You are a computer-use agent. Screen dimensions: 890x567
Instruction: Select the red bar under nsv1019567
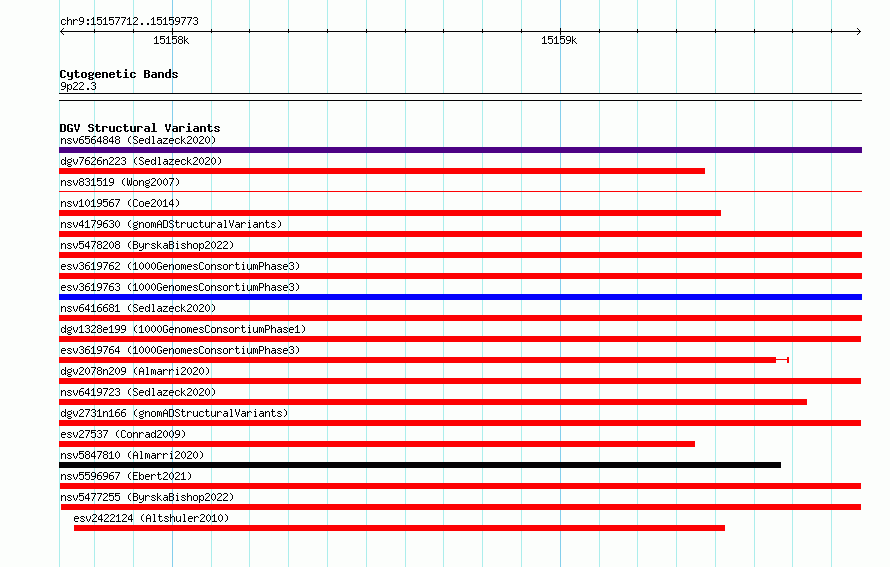tap(390, 213)
